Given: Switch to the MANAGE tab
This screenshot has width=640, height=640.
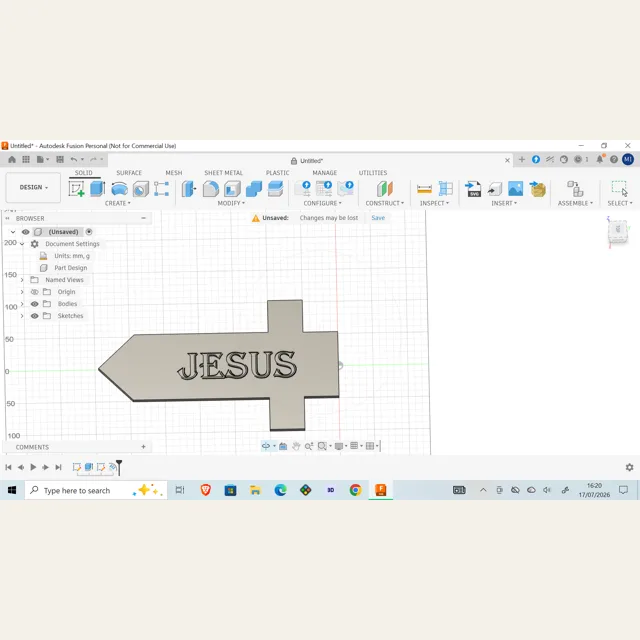Looking at the screenshot, I should click(x=325, y=173).
